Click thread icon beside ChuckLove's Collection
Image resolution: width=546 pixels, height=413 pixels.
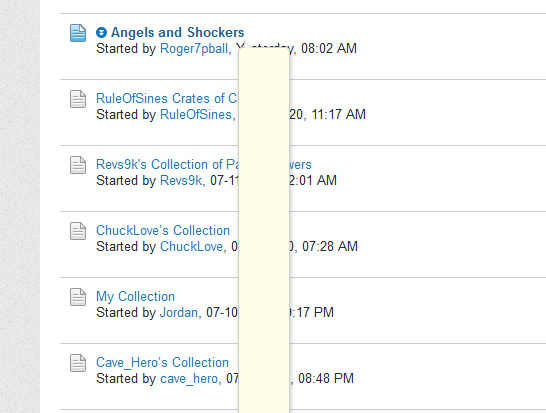pyautogui.click(x=78, y=231)
